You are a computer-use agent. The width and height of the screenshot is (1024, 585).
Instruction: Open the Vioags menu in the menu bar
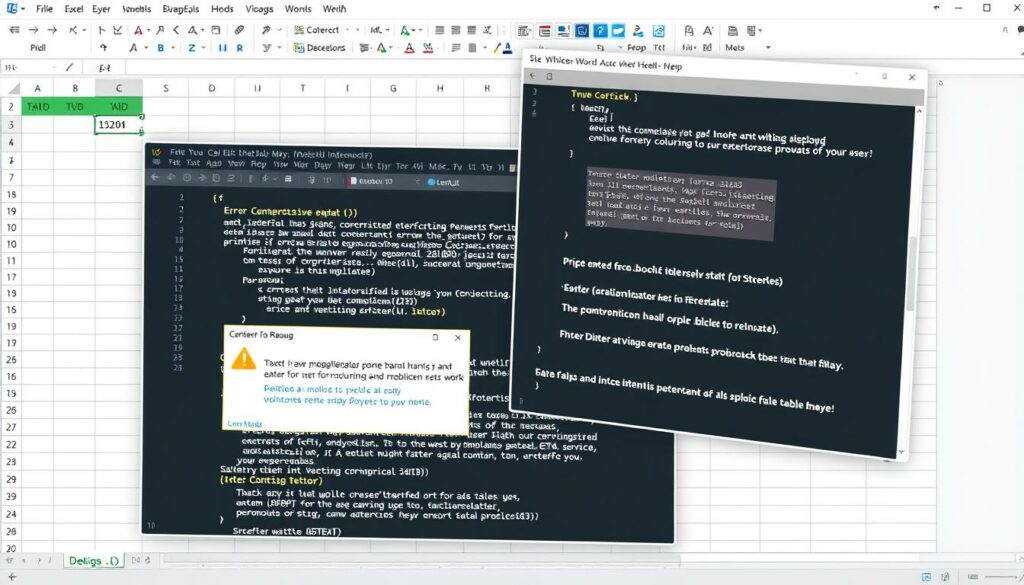259,9
